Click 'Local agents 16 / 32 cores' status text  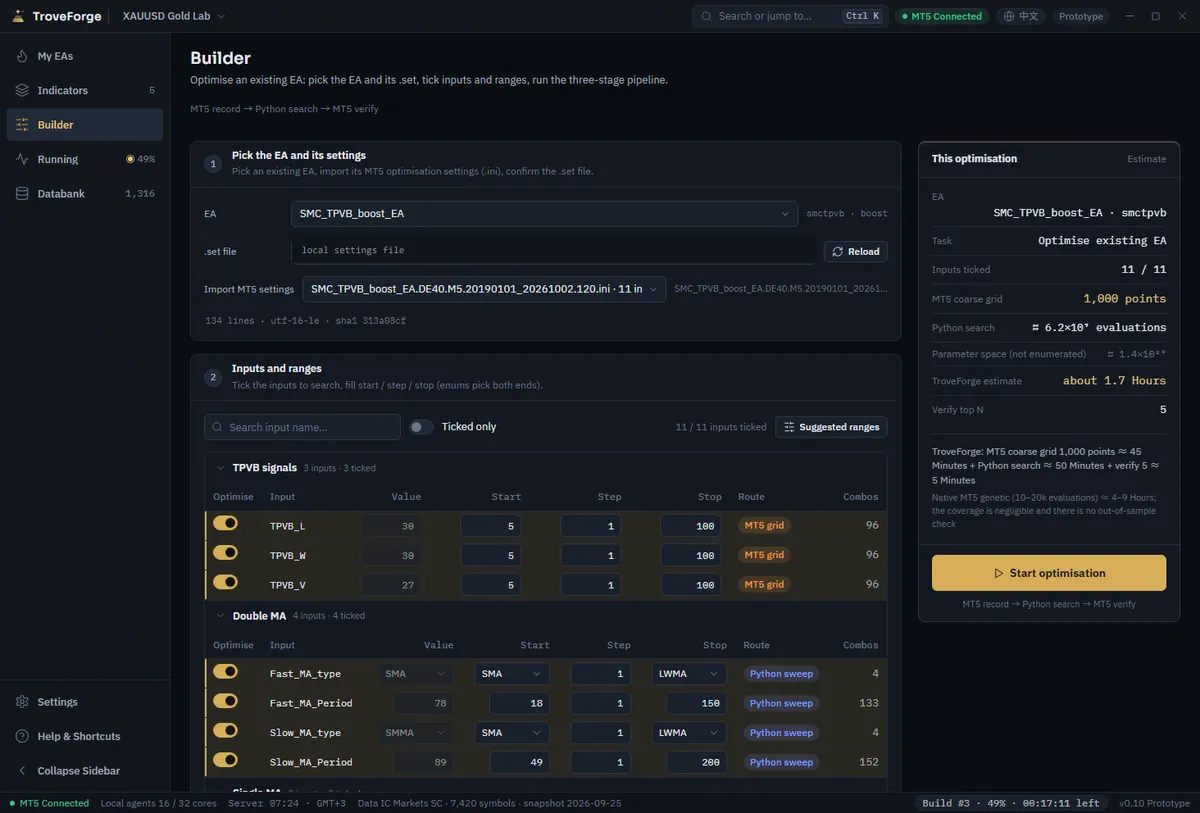159,803
